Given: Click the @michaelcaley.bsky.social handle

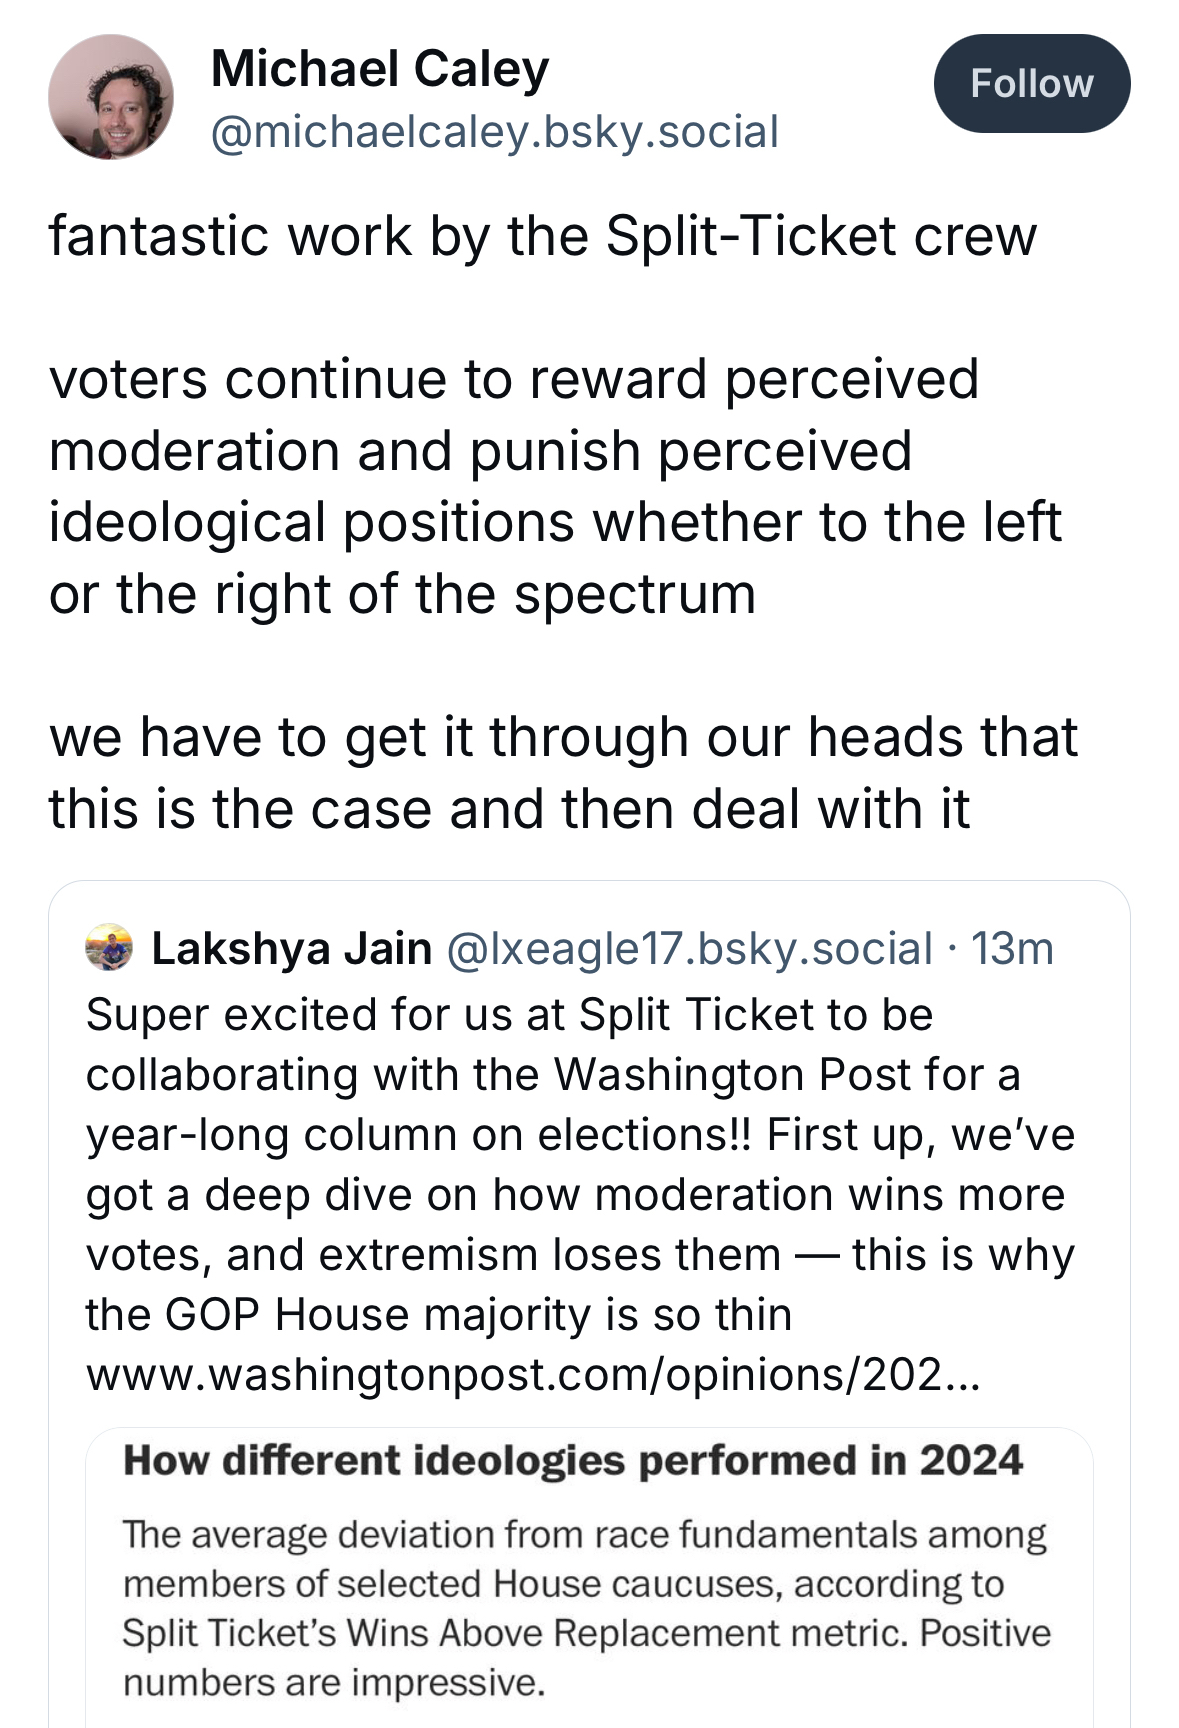Looking at the screenshot, I should pyautogui.click(x=494, y=132).
